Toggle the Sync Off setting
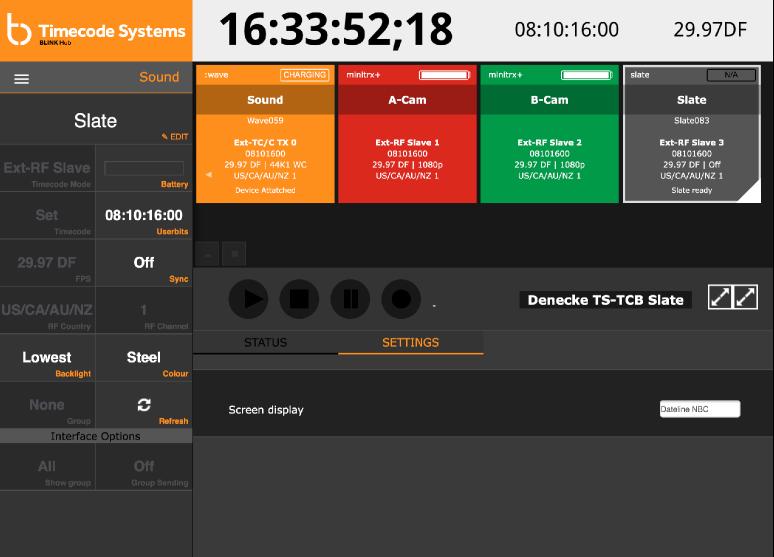The width and height of the screenshot is (774, 557). 144,263
